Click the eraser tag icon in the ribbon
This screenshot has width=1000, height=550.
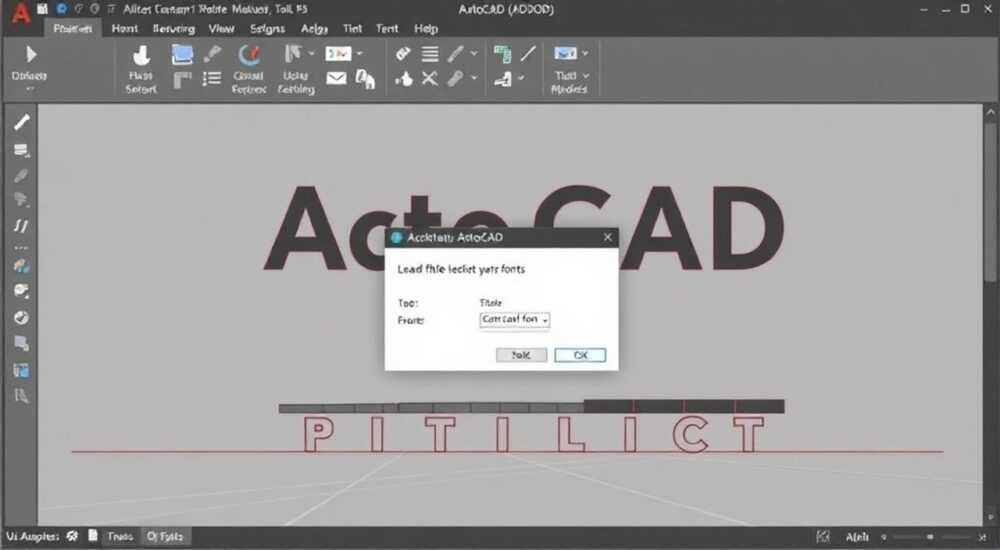[403, 54]
